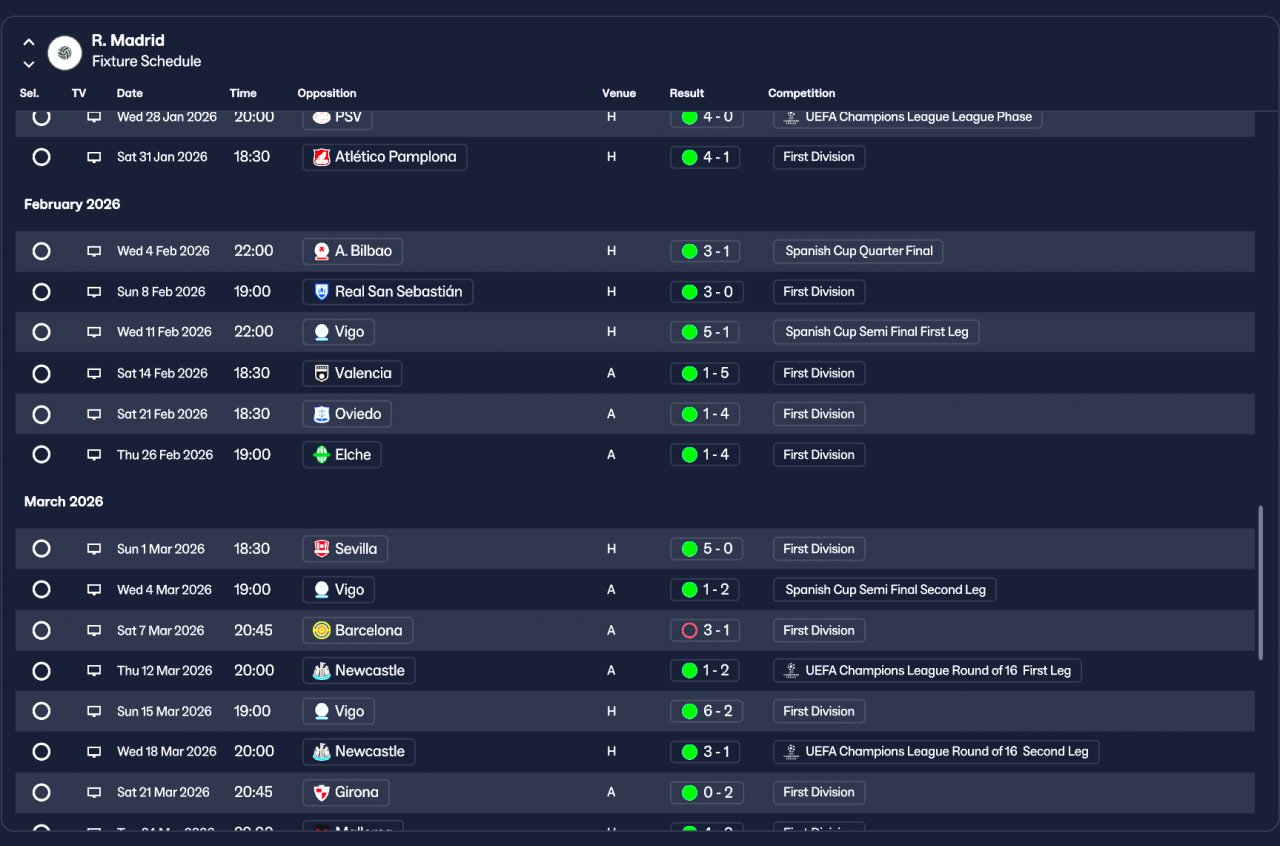Select the Barcelona fixture radio button
This screenshot has height=846, width=1280.
41,631
